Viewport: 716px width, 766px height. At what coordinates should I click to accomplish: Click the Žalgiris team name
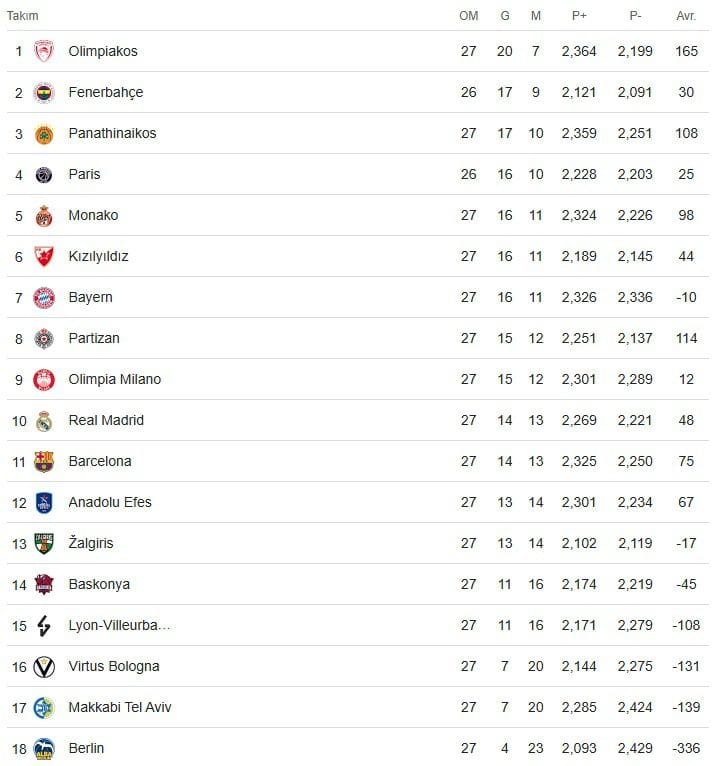pos(91,542)
